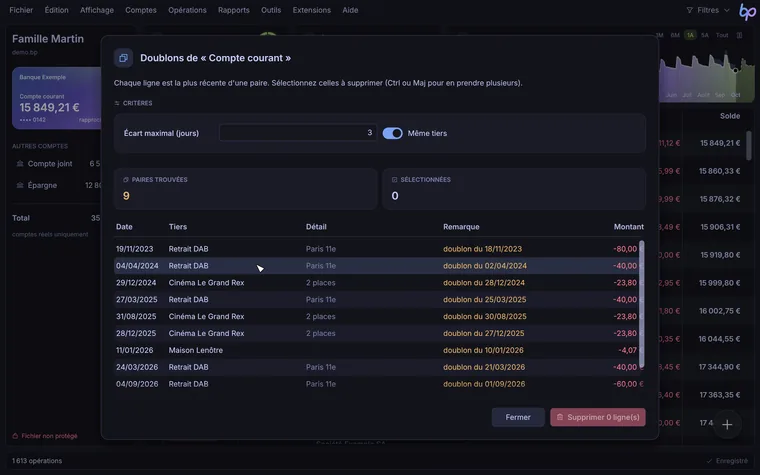Open the Aide menu
The width and height of the screenshot is (760, 475).
[350, 10]
